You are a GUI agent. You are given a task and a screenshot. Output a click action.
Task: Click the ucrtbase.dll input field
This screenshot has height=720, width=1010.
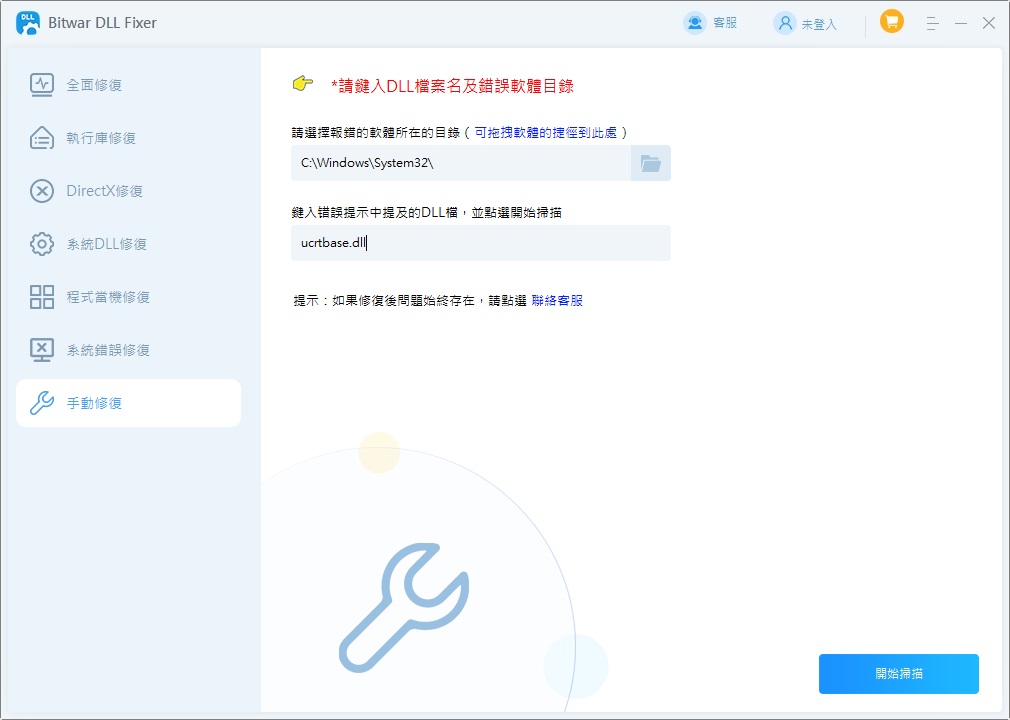pyautogui.click(x=480, y=243)
